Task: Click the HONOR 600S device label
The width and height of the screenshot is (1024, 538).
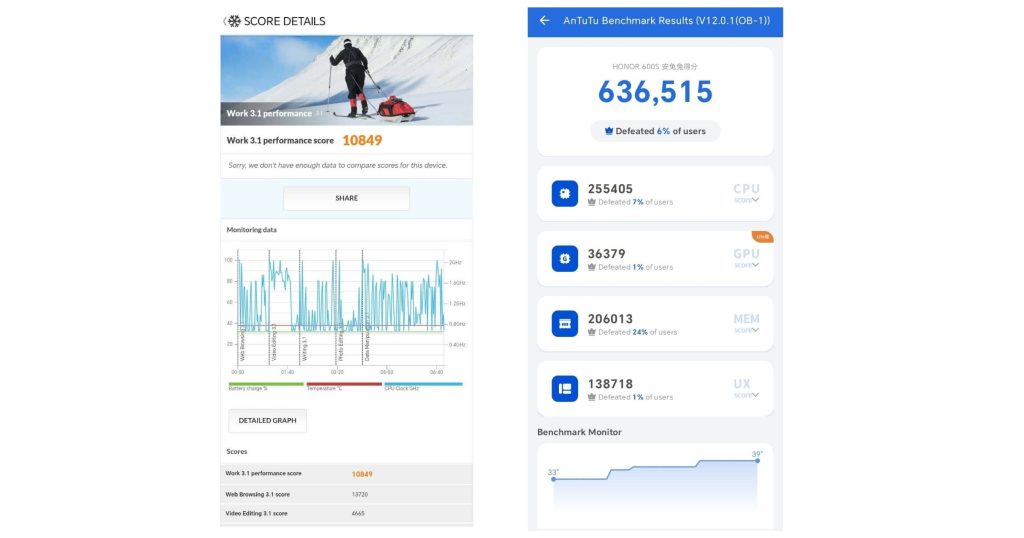Action: click(x=655, y=67)
